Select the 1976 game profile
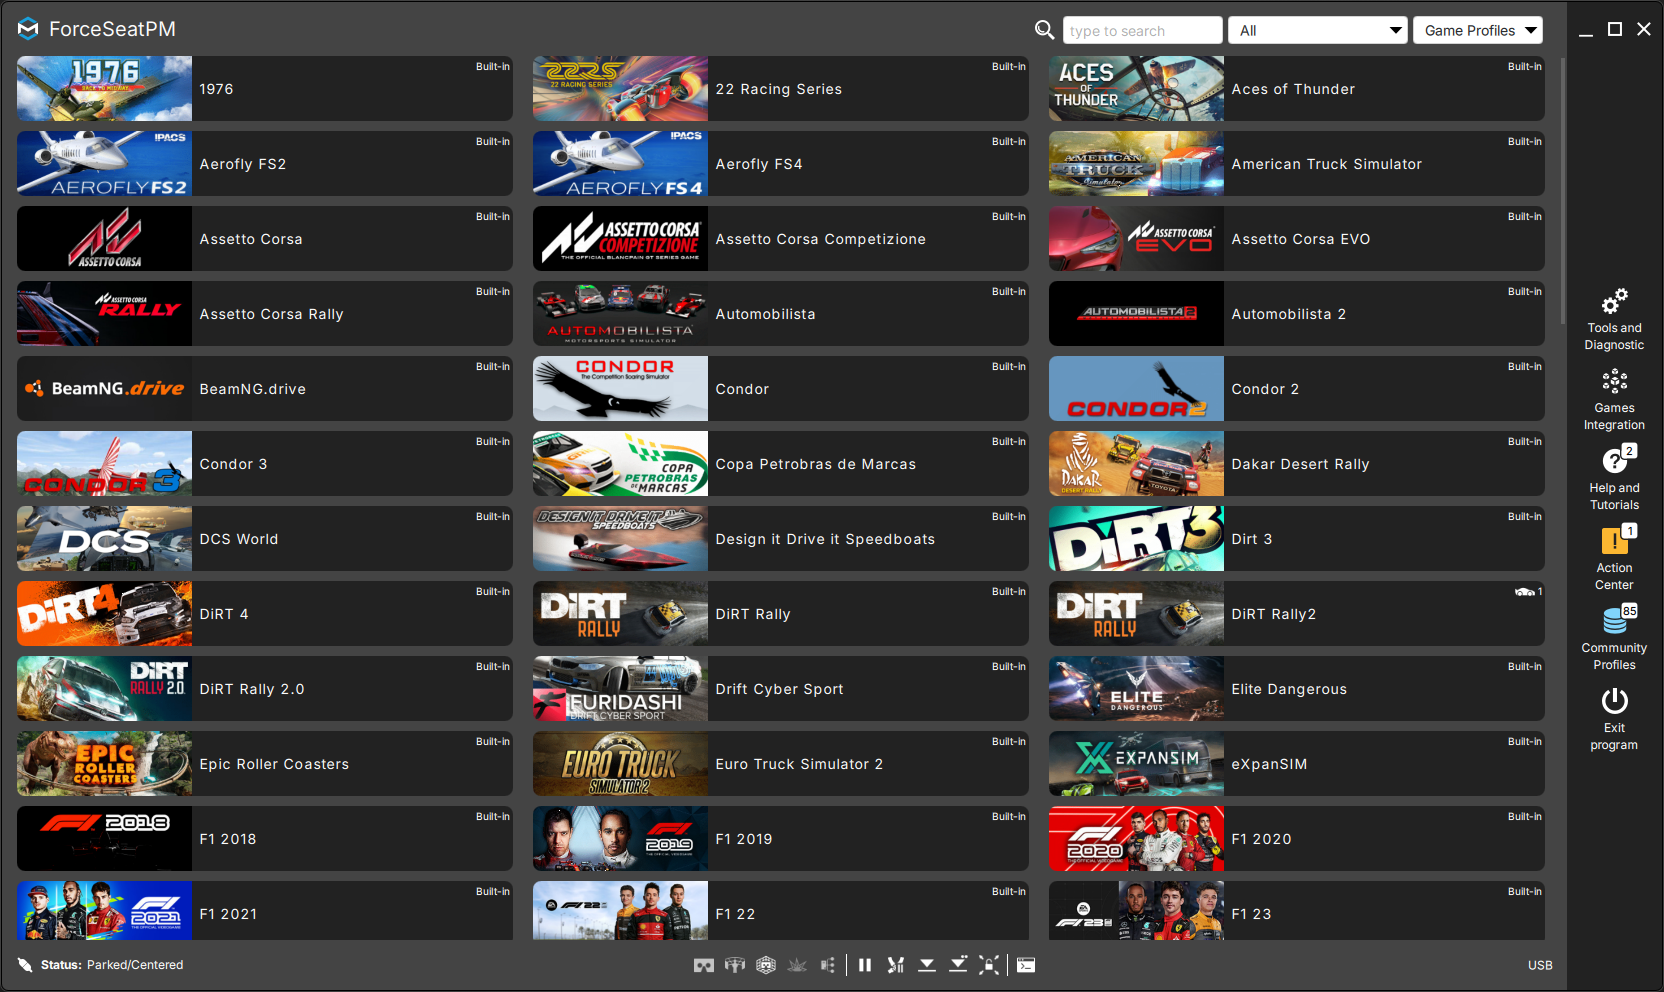The height and width of the screenshot is (992, 1664). 265,88
